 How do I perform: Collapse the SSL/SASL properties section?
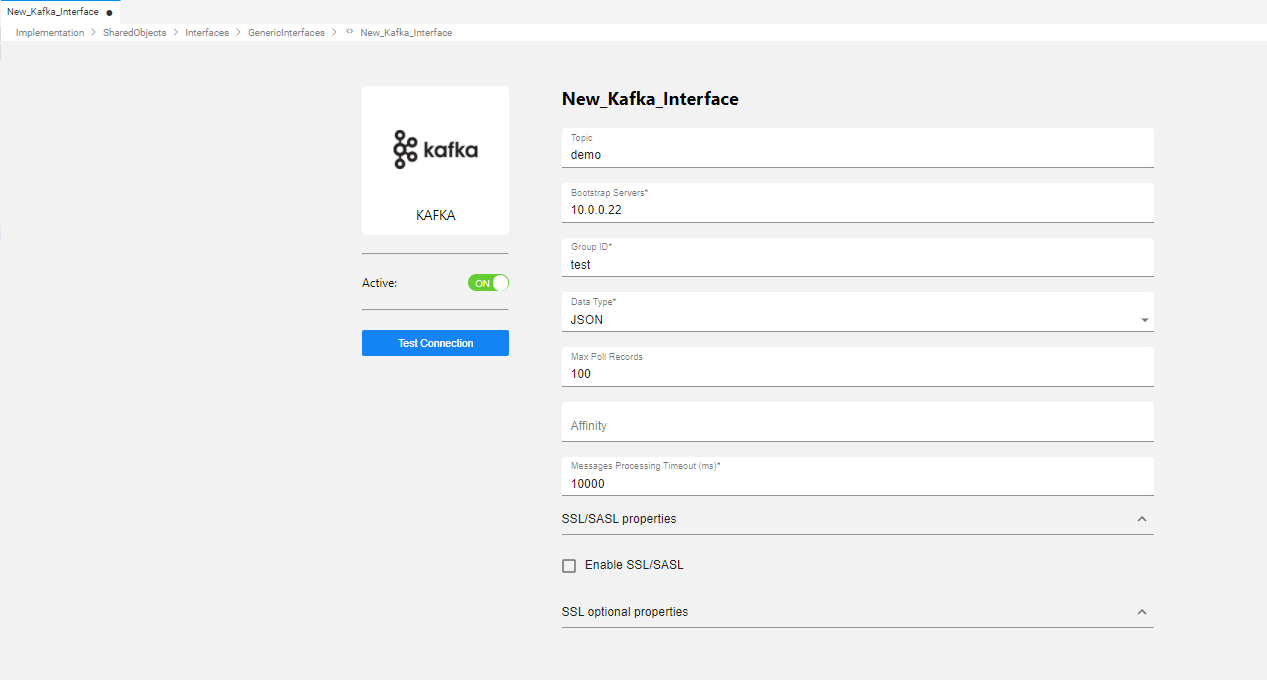(x=1142, y=520)
